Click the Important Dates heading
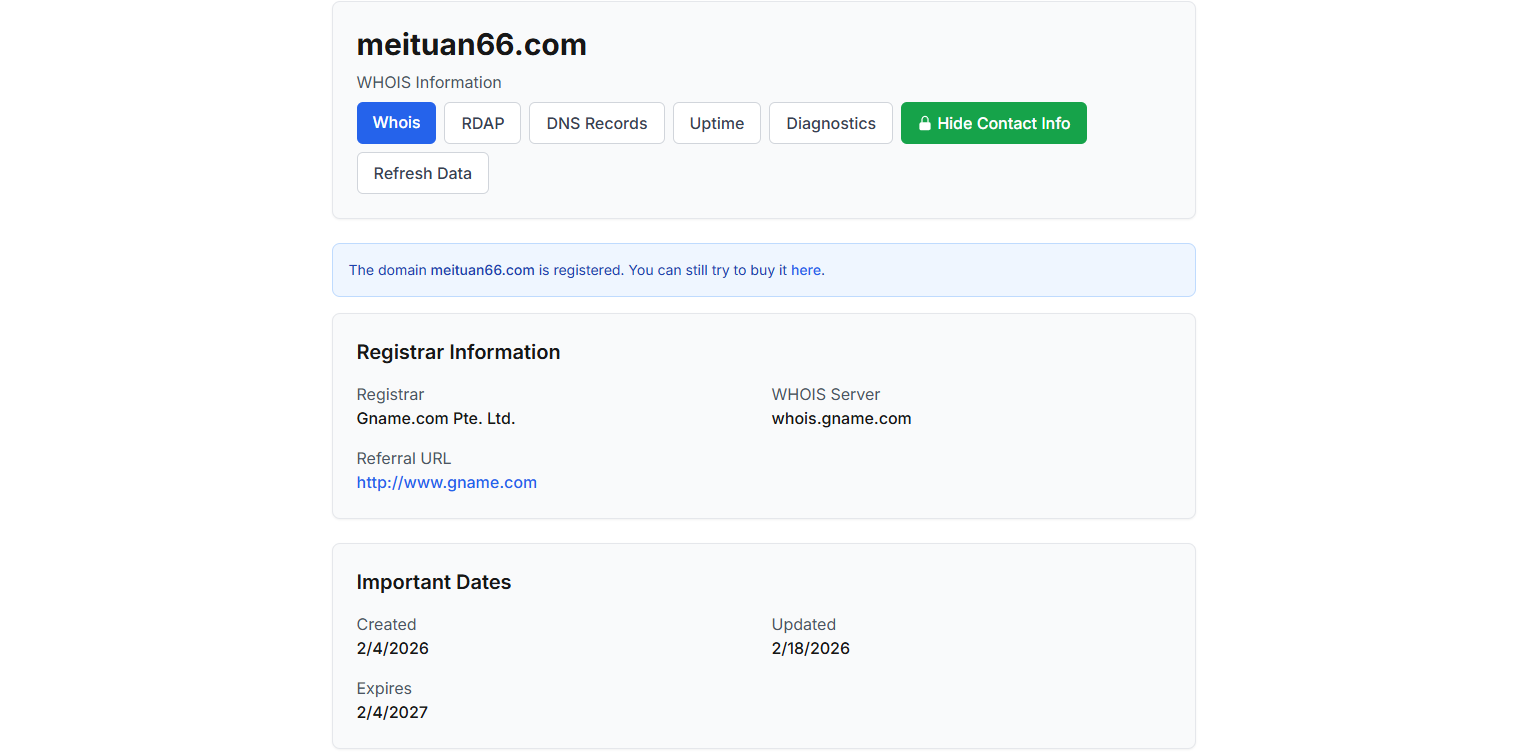1537x754 pixels. [433, 582]
